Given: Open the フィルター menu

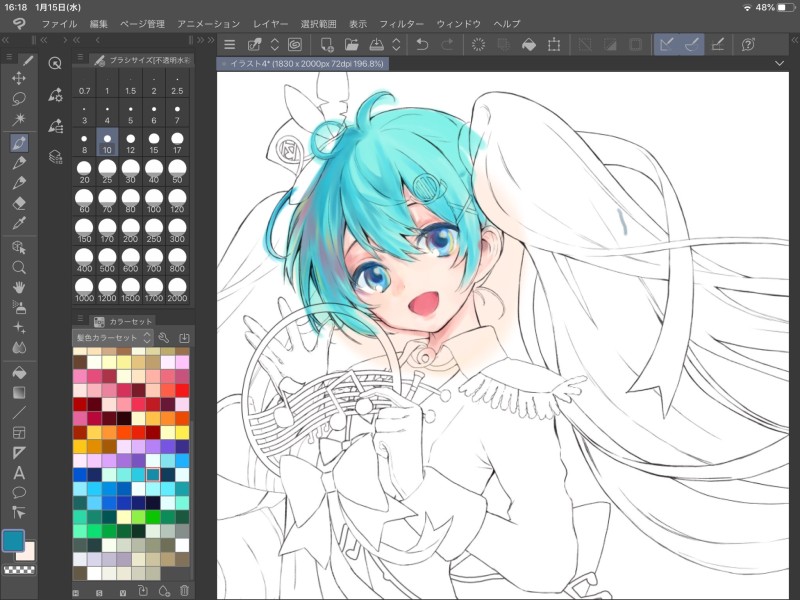Looking at the screenshot, I should (x=402, y=24).
